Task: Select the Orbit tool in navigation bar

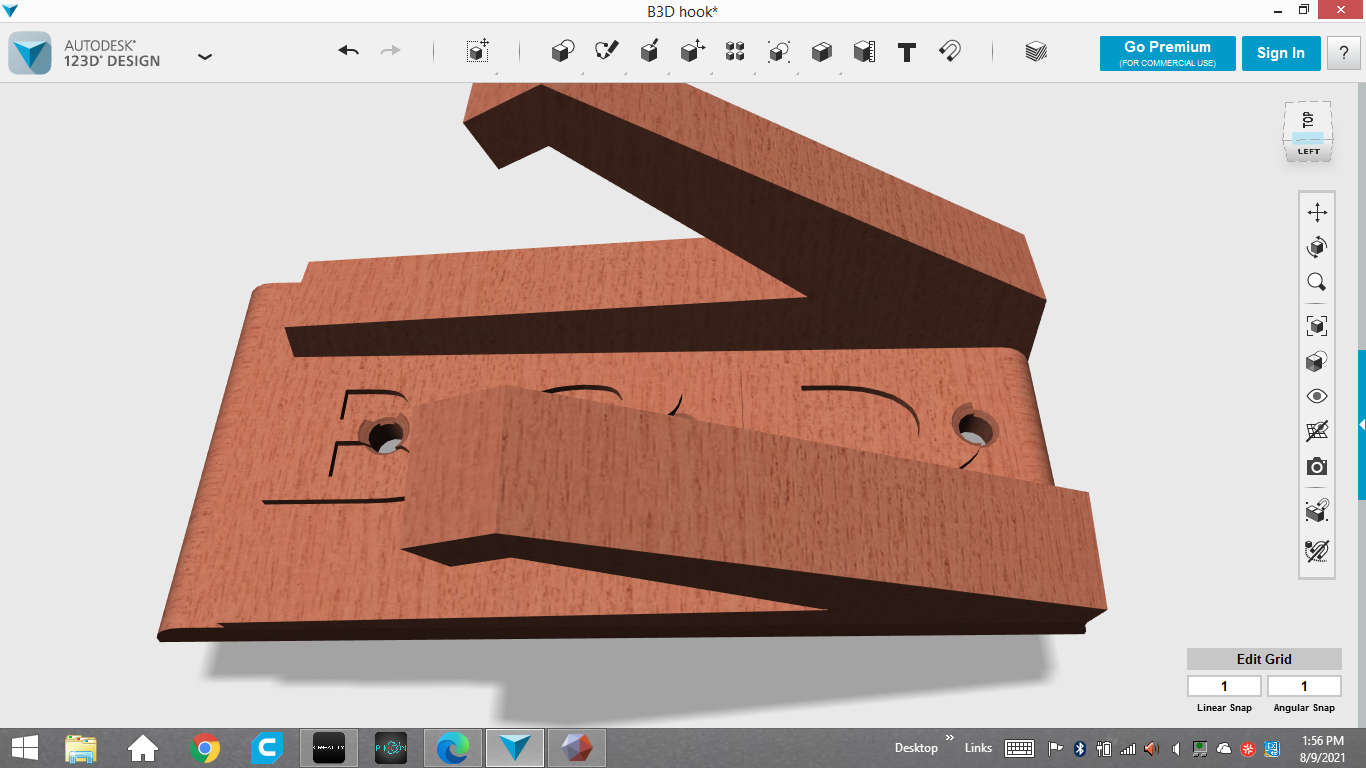Action: [1317, 247]
